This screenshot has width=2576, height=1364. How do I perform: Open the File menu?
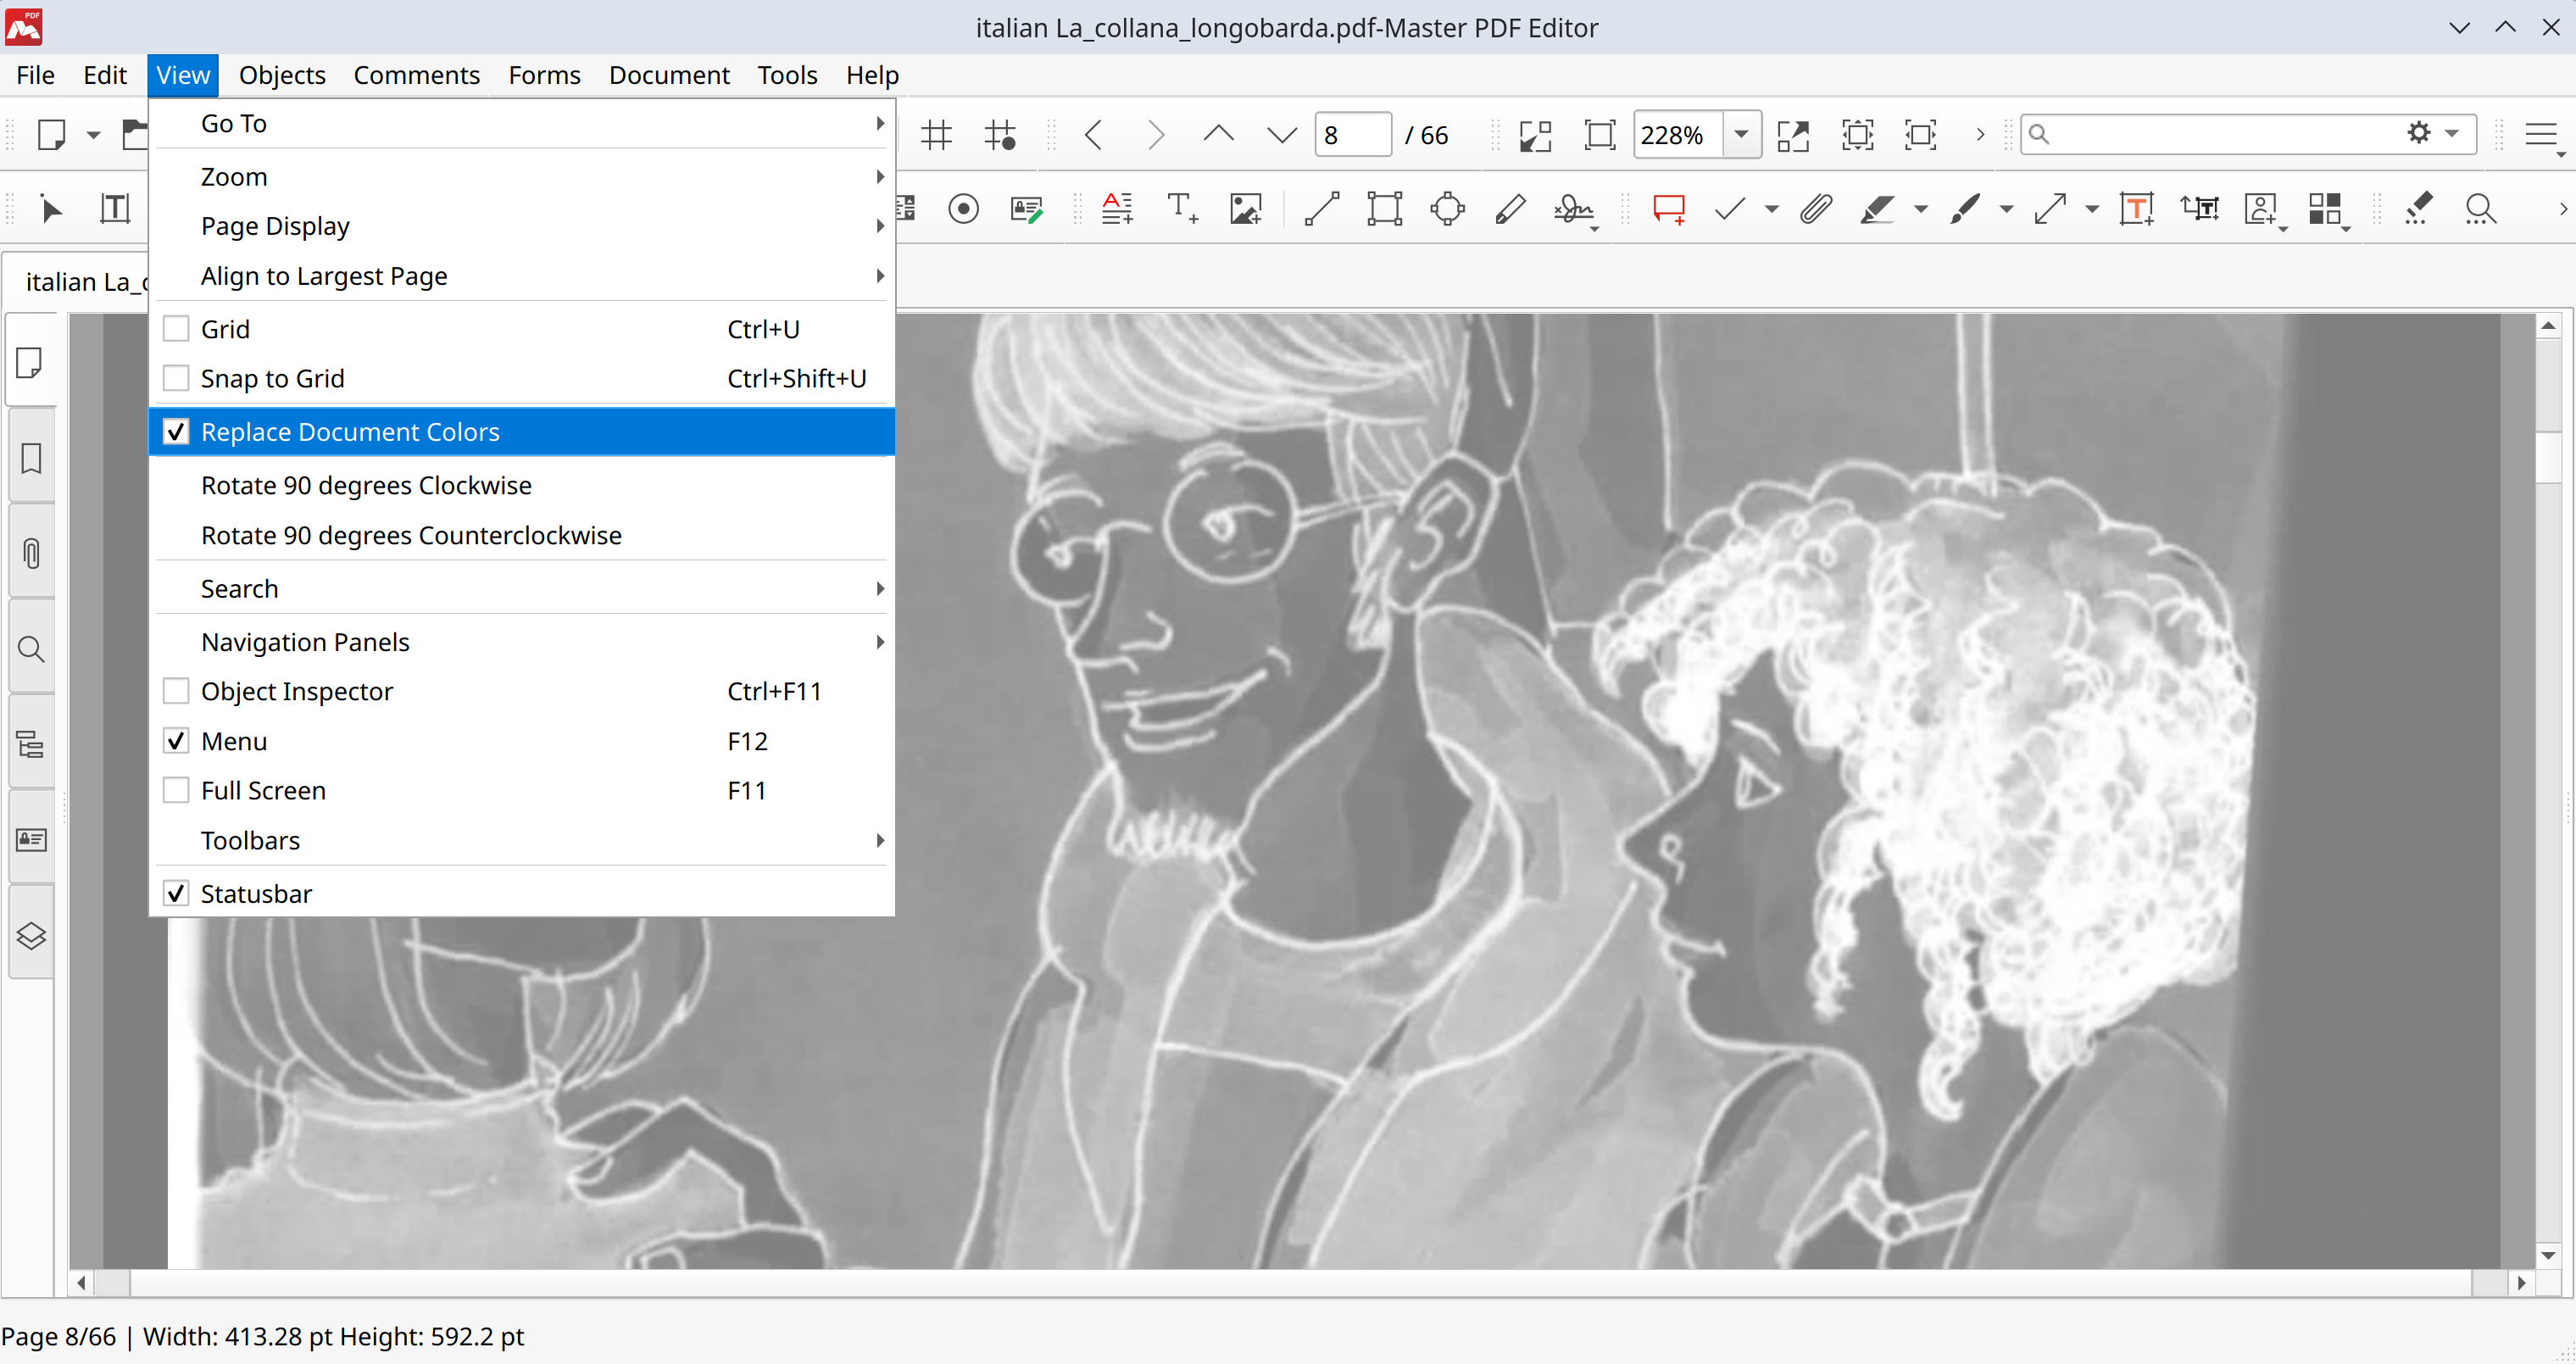[x=35, y=75]
